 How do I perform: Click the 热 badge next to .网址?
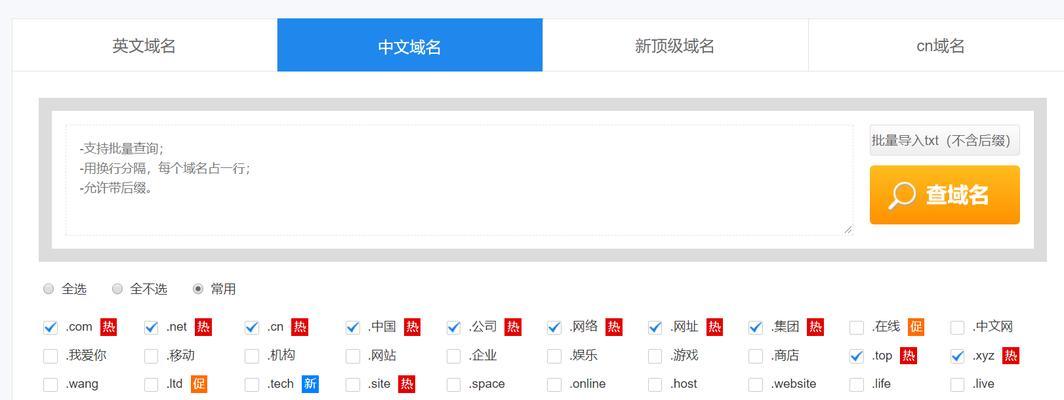click(x=715, y=327)
